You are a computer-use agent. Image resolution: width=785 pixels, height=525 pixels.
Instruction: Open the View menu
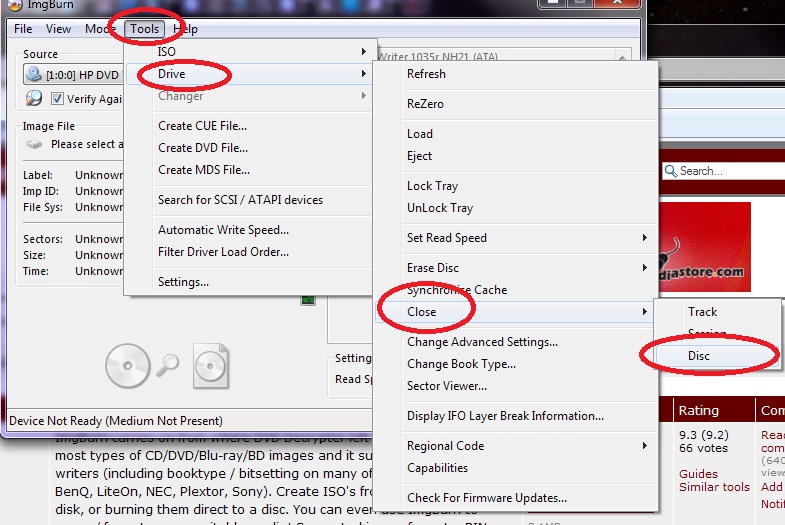[59, 29]
